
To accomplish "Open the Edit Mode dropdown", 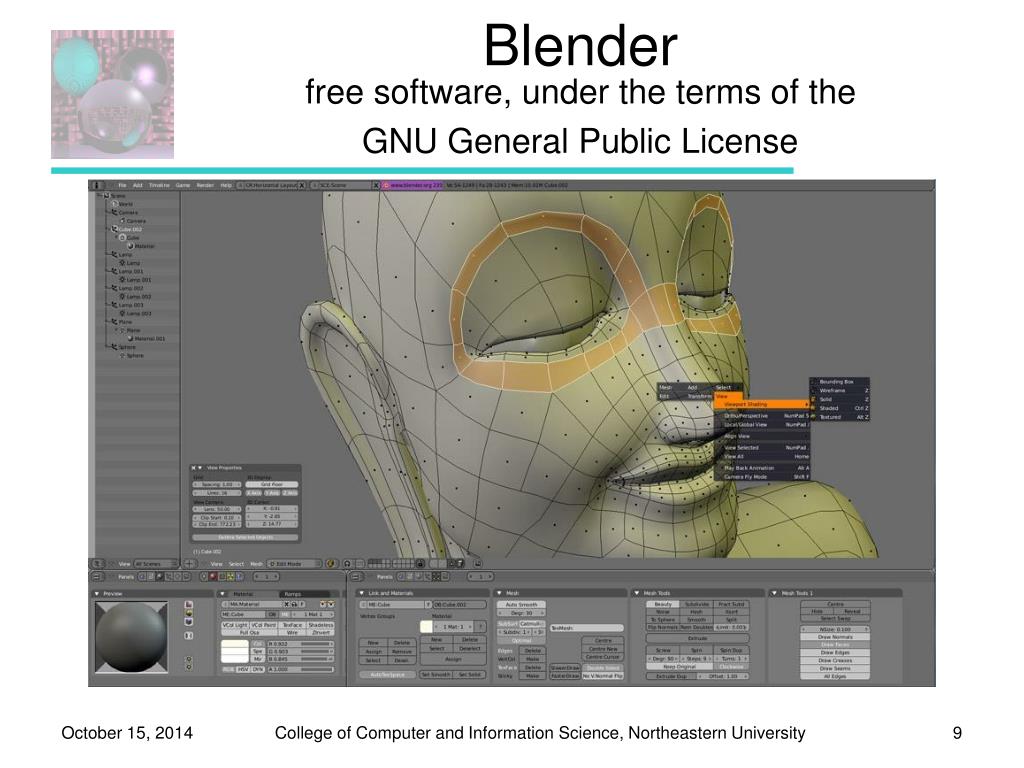I will [294, 564].
